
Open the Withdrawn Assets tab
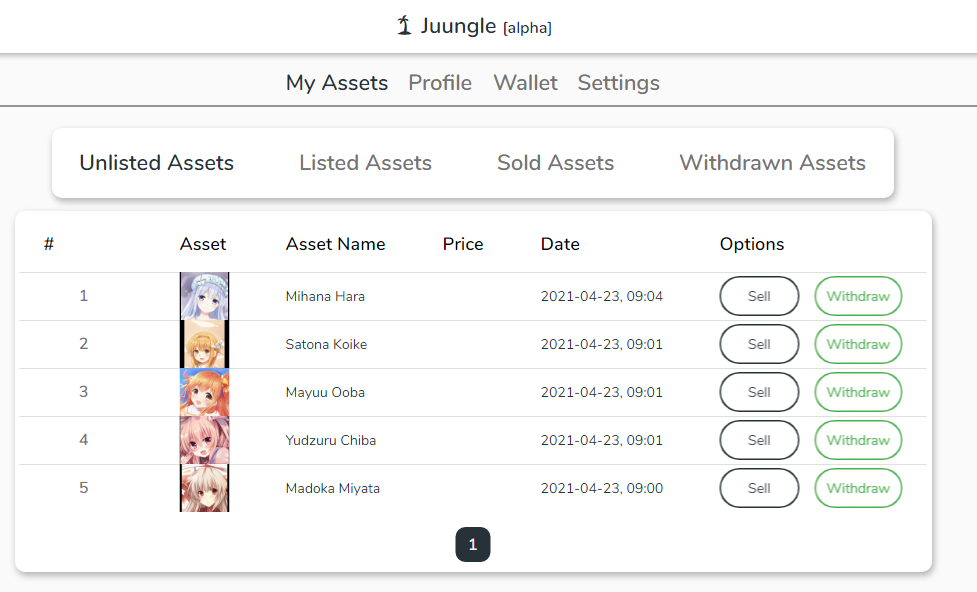coord(772,163)
